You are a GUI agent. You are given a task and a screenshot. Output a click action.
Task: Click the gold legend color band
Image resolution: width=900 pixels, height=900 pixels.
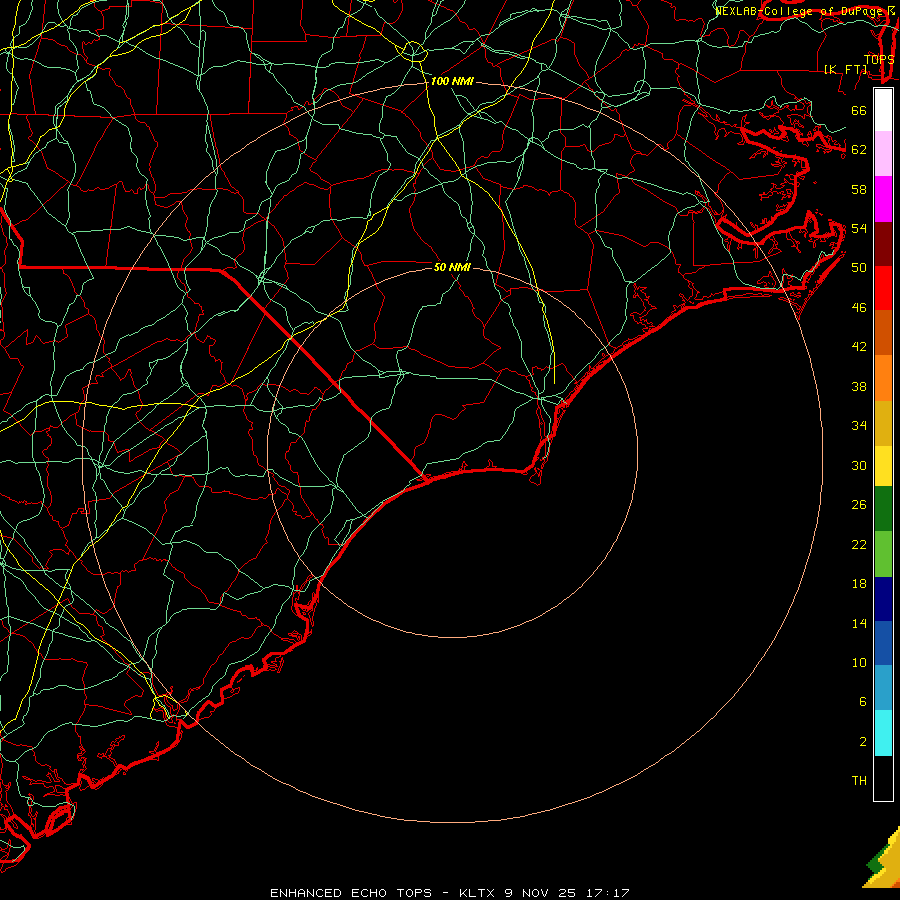click(x=883, y=423)
